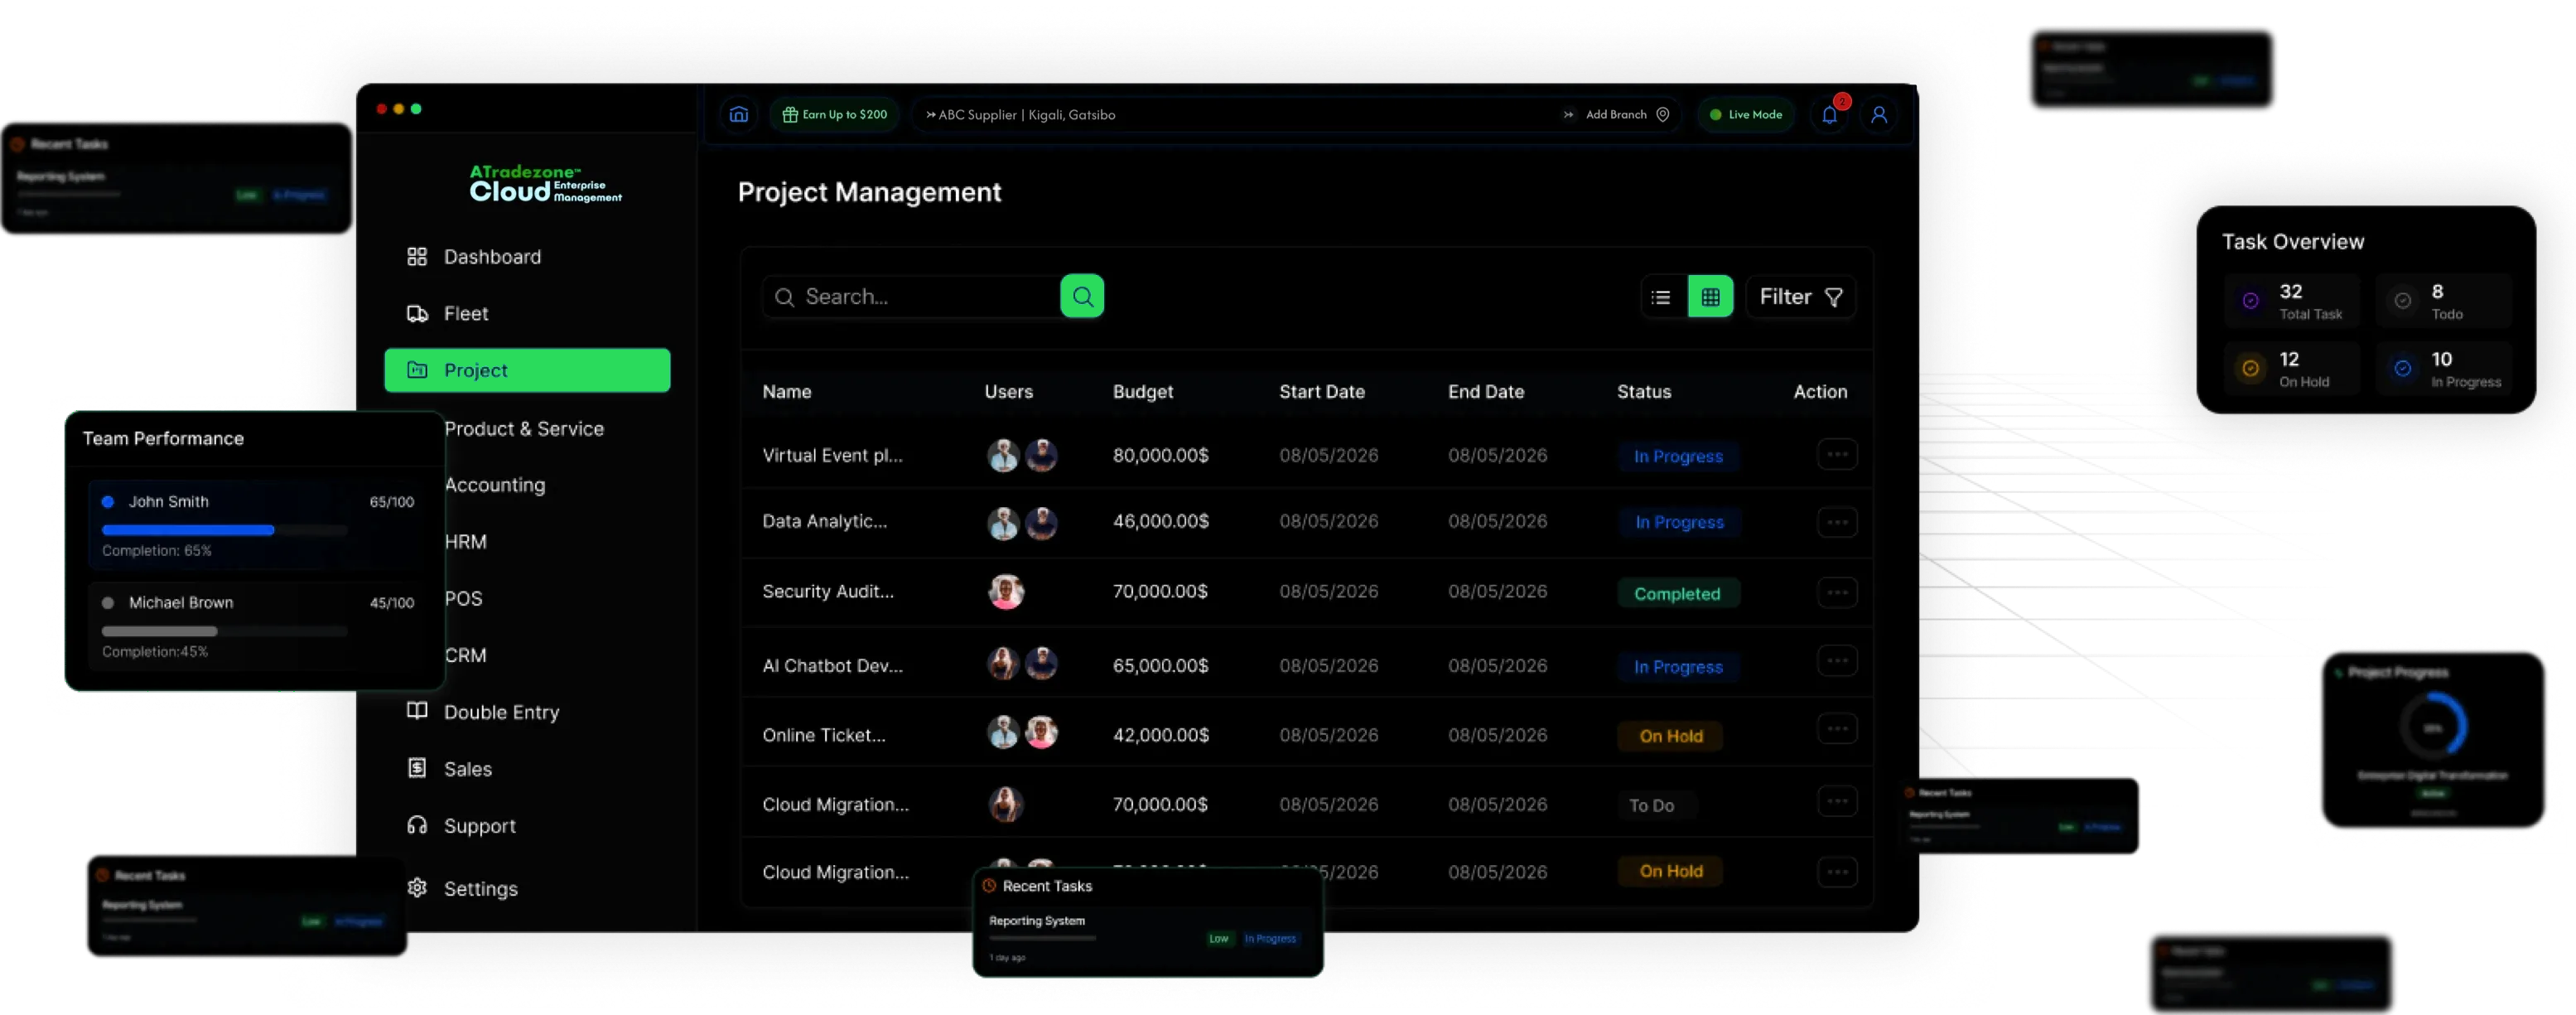Click the ATradezone Cloud logo
Screen dimensions: 2576x1015
tap(545, 184)
